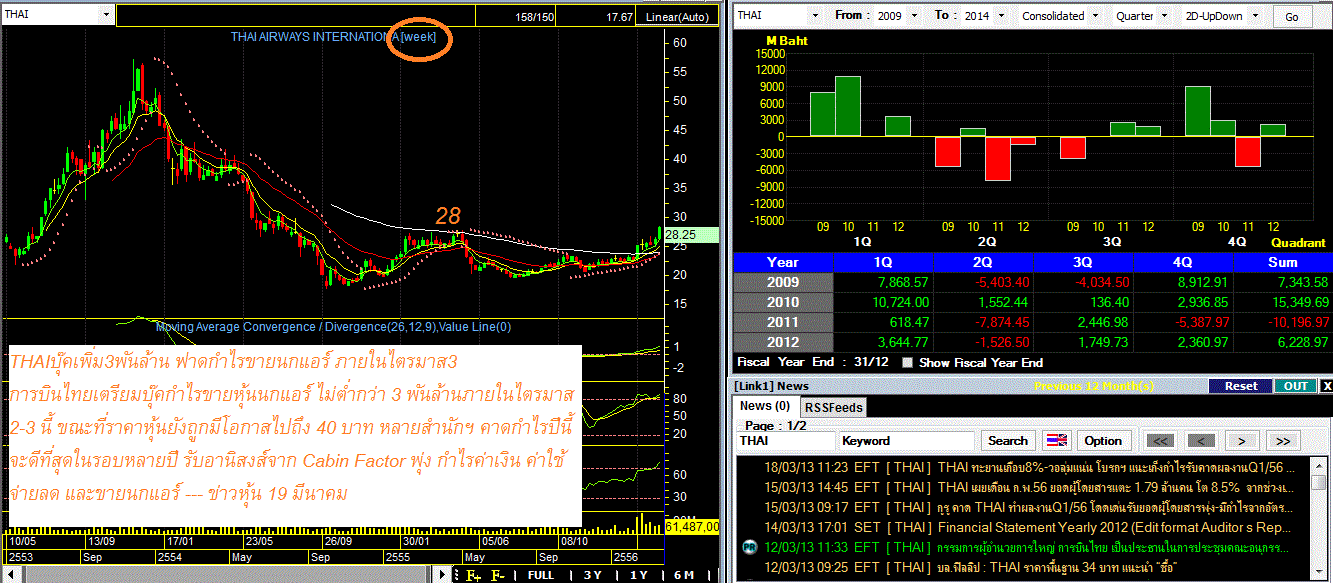Viewport: 1333px width, 583px height.
Task: Open the financial panel THAI symbol dropdown
Action: 814,16
